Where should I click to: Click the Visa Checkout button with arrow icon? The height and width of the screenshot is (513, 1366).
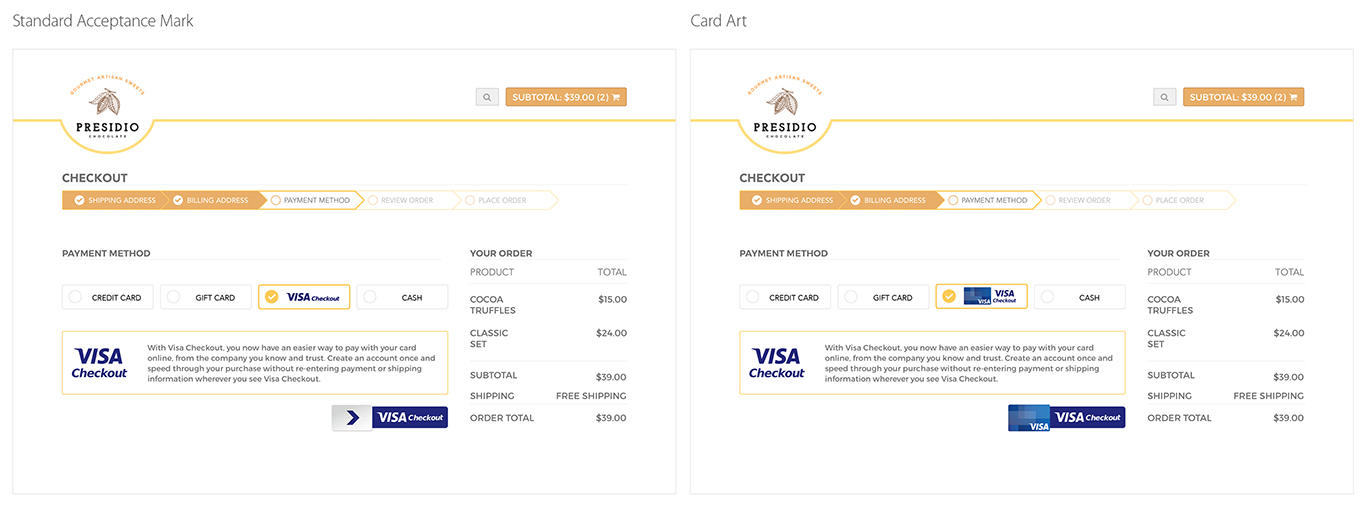tap(390, 417)
